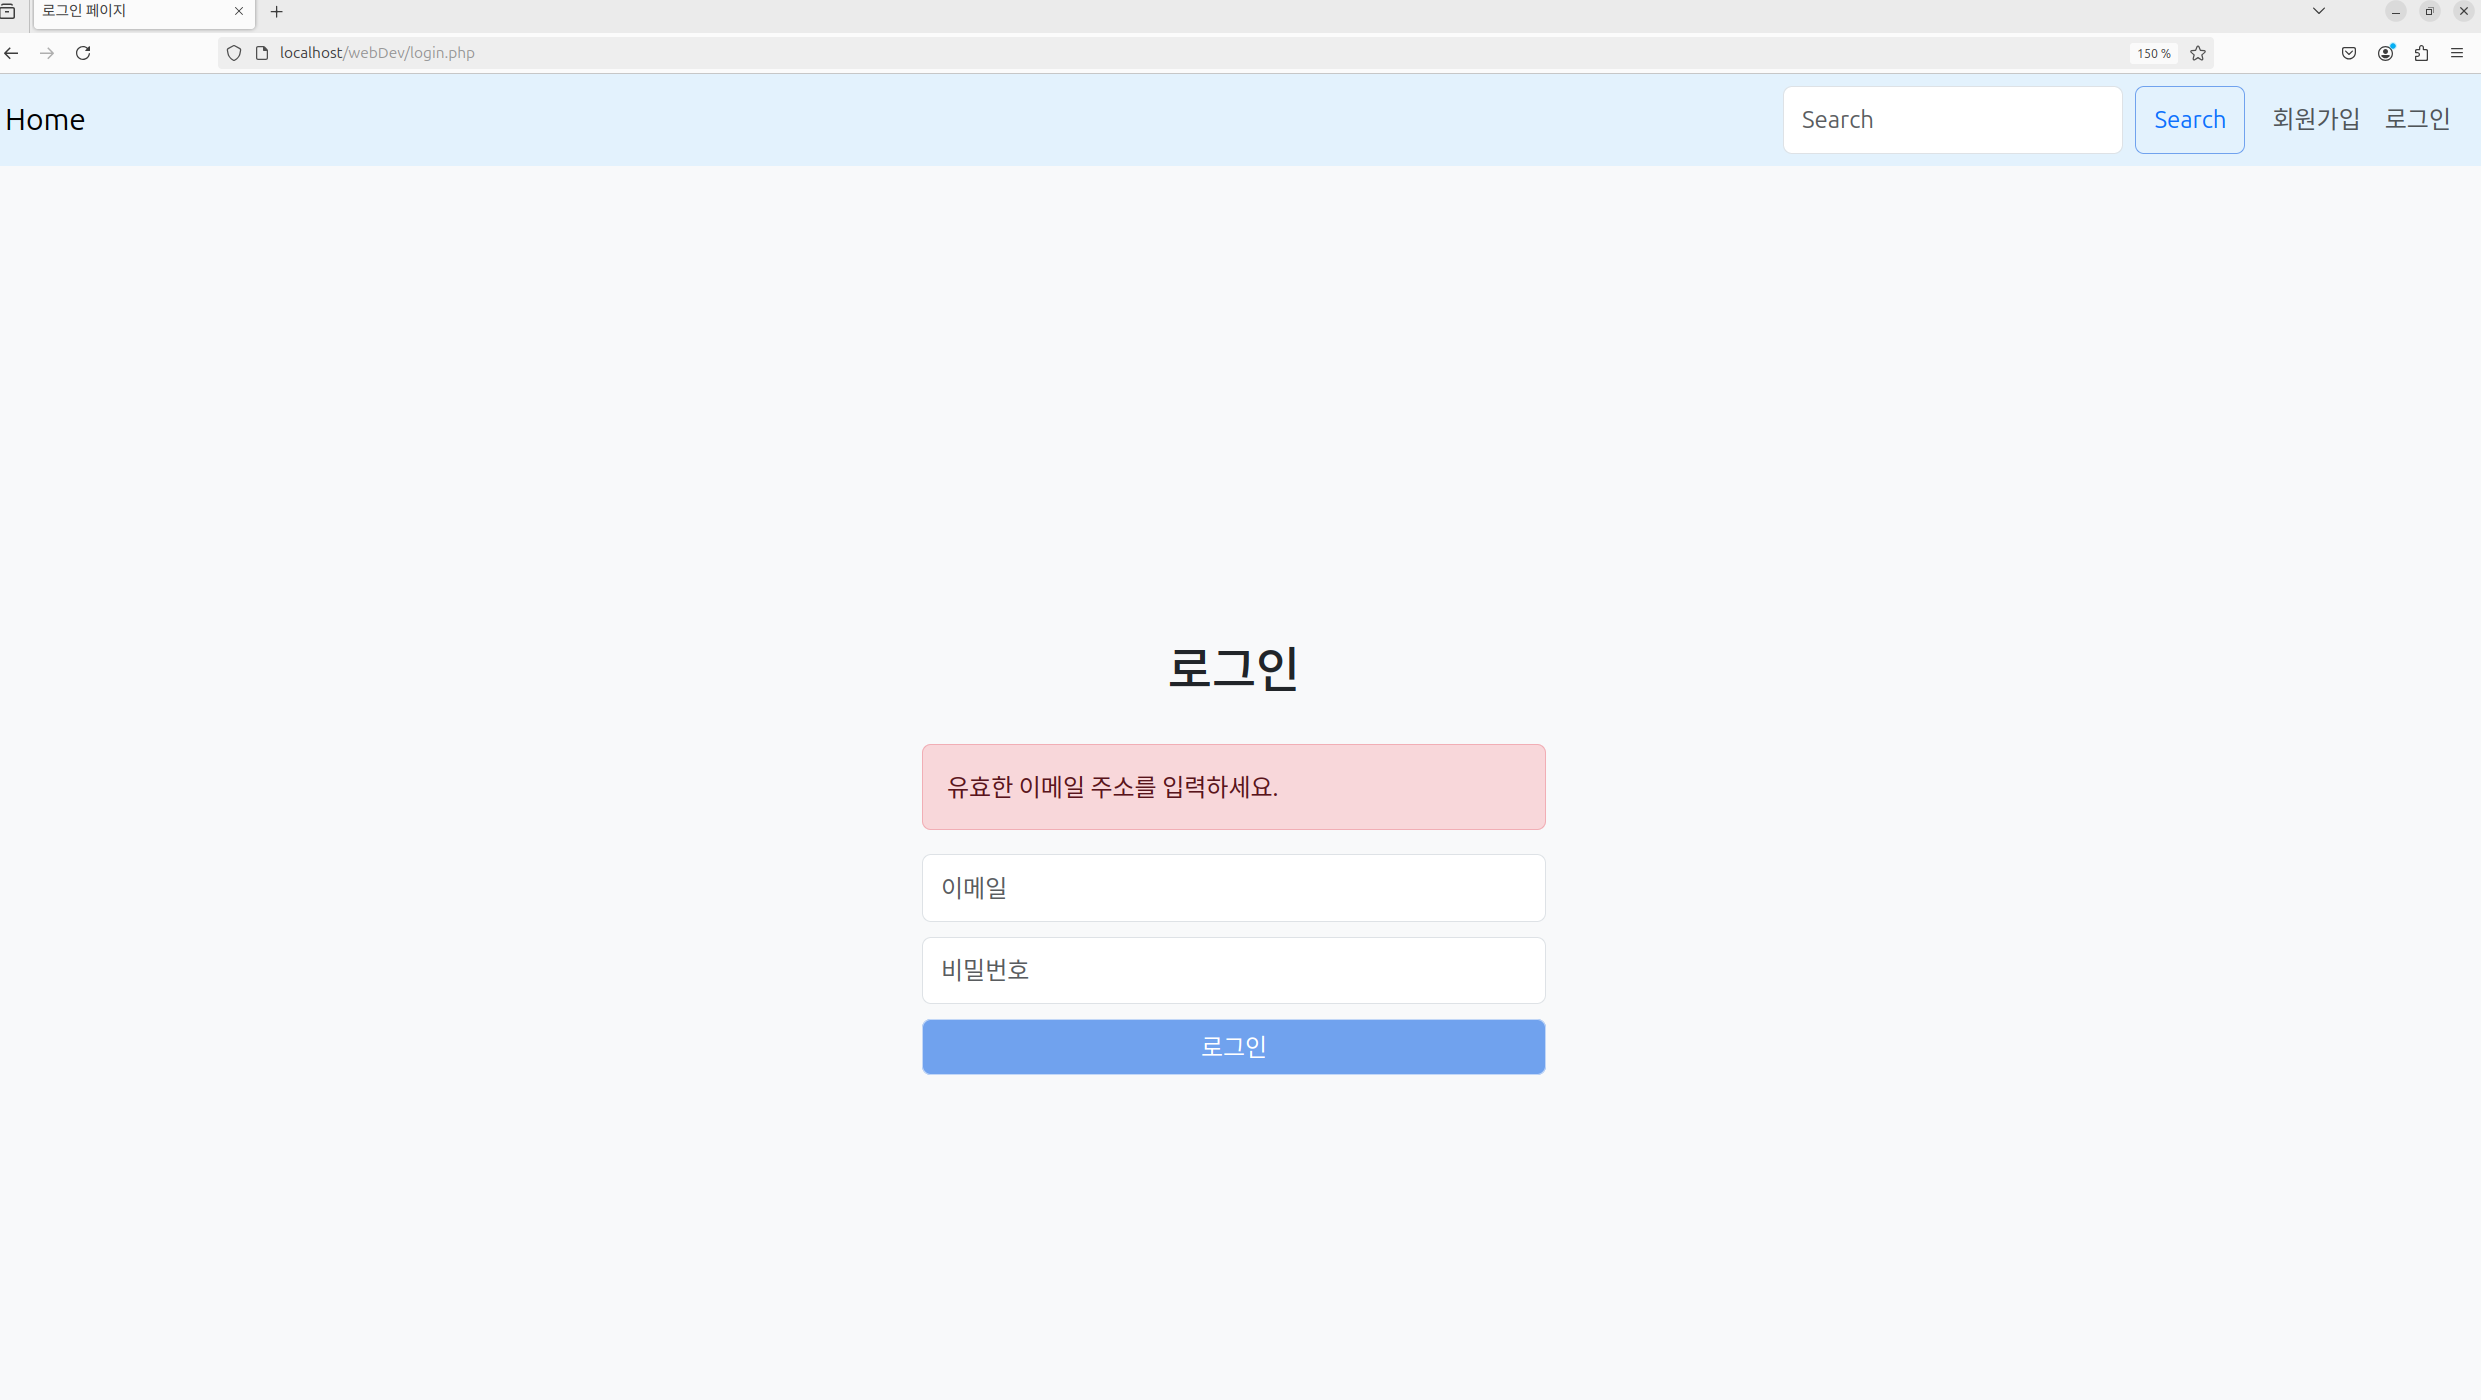Click the 비밀번호 input field
Image resolution: width=2481 pixels, height=1400 pixels.
pyautogui.click(x=1233, y=969)
